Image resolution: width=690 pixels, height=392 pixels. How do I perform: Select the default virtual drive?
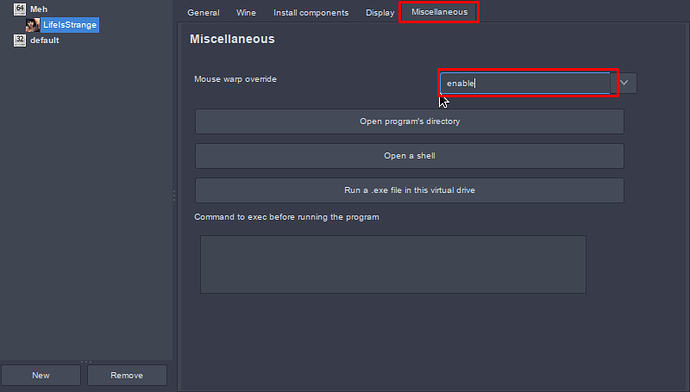[x=44, y=40]
